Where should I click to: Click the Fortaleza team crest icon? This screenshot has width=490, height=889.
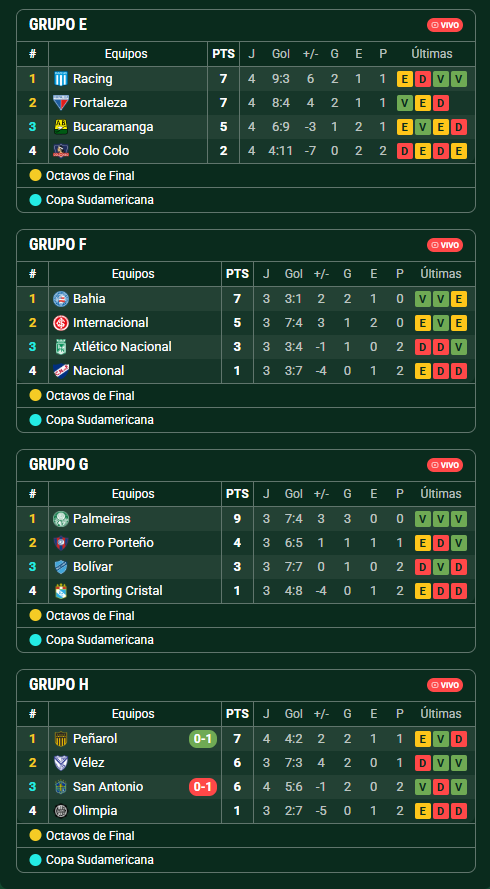tap(61, 103)
